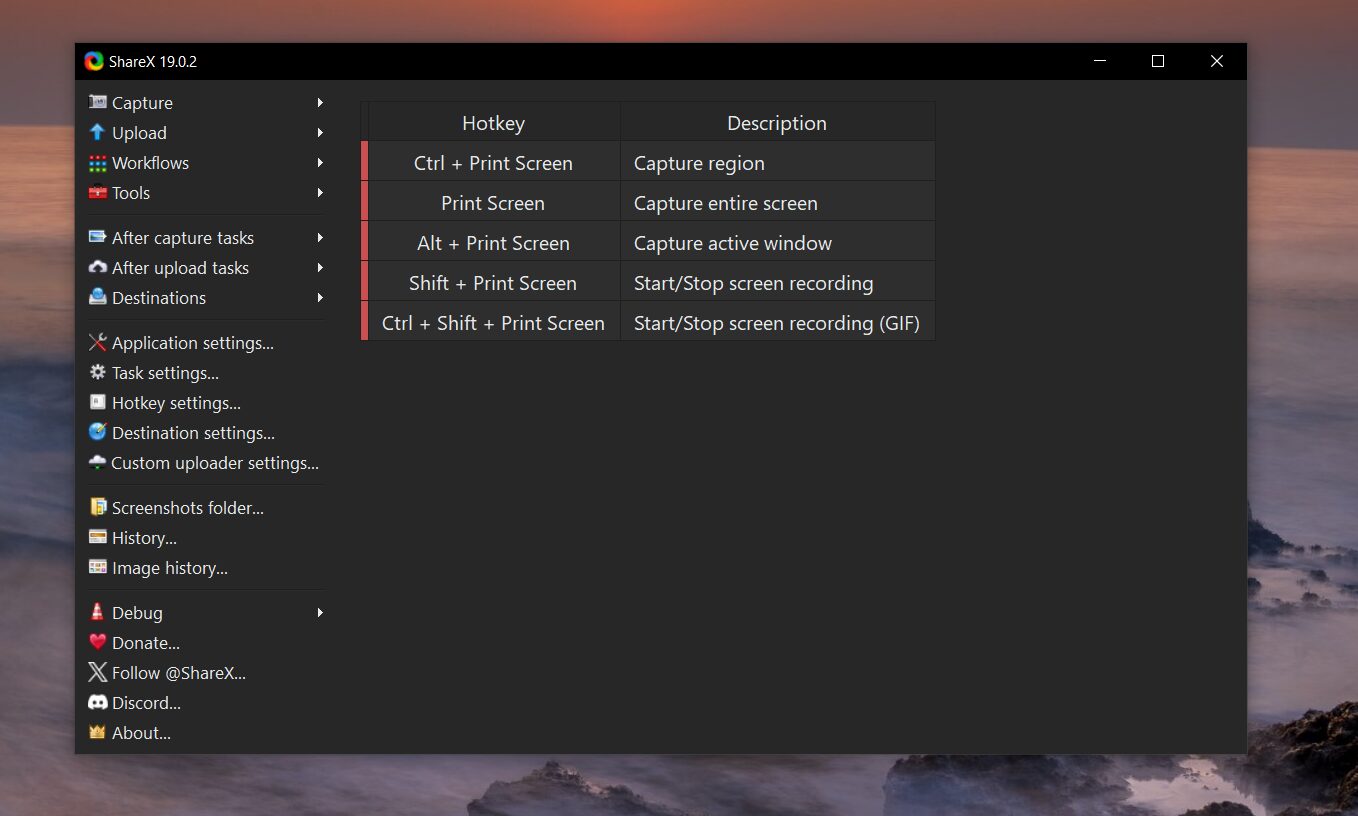Expand the After capture tasks arrow

(x=320, y=238)
